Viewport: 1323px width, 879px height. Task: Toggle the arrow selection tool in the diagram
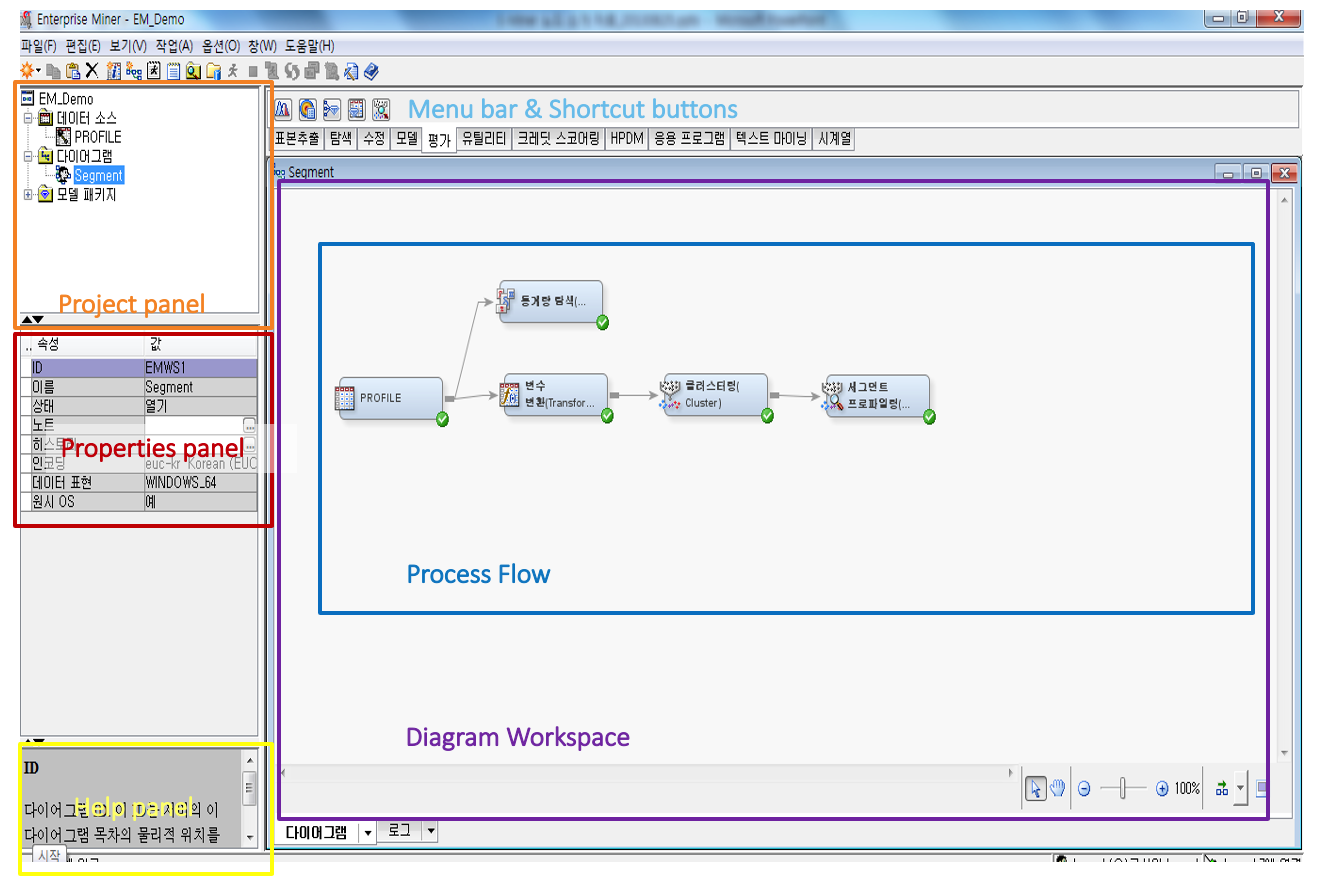click(1036, 788)
